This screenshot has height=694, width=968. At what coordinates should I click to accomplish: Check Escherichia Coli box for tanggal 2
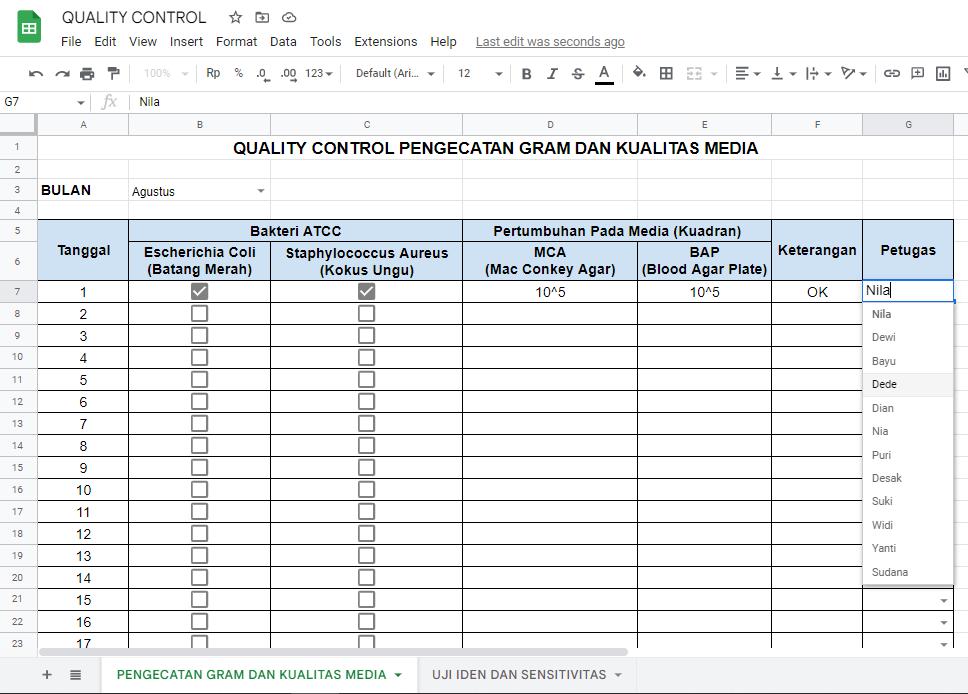(x=199, y=314)
